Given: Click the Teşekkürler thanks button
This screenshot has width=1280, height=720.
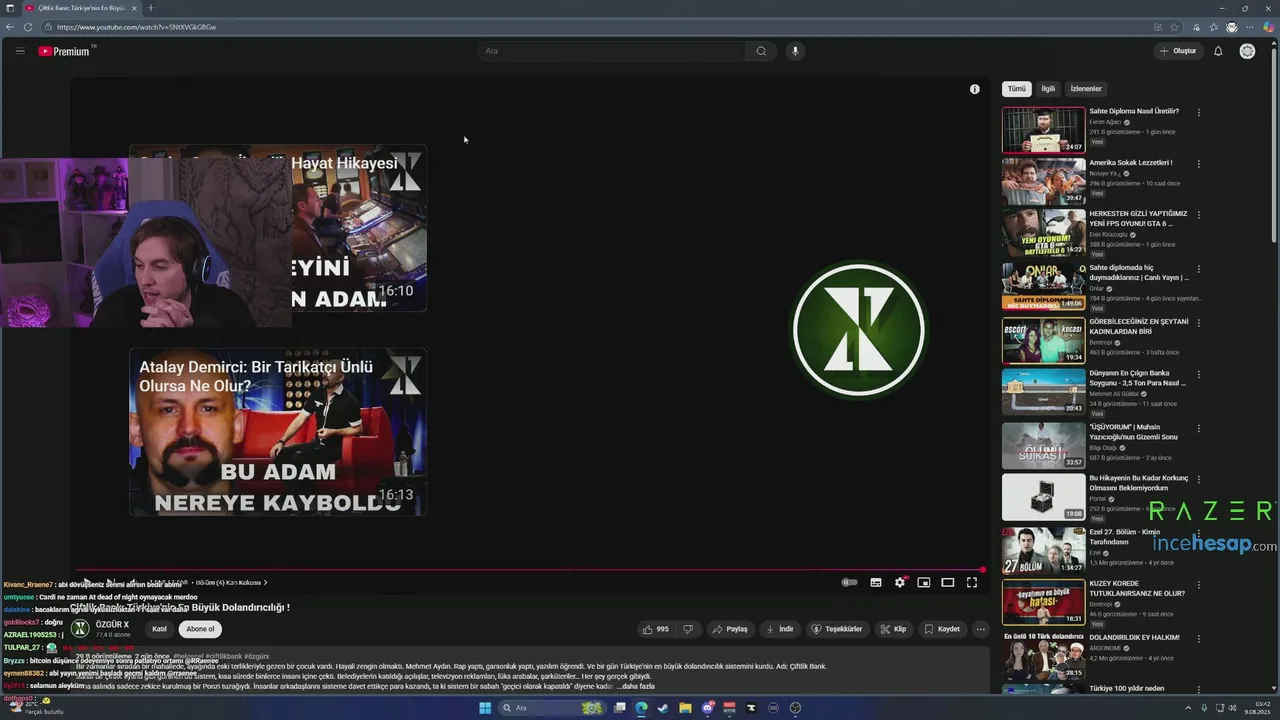Looking at the screenshot, I should pyautogui.click(x=836, y=629).
